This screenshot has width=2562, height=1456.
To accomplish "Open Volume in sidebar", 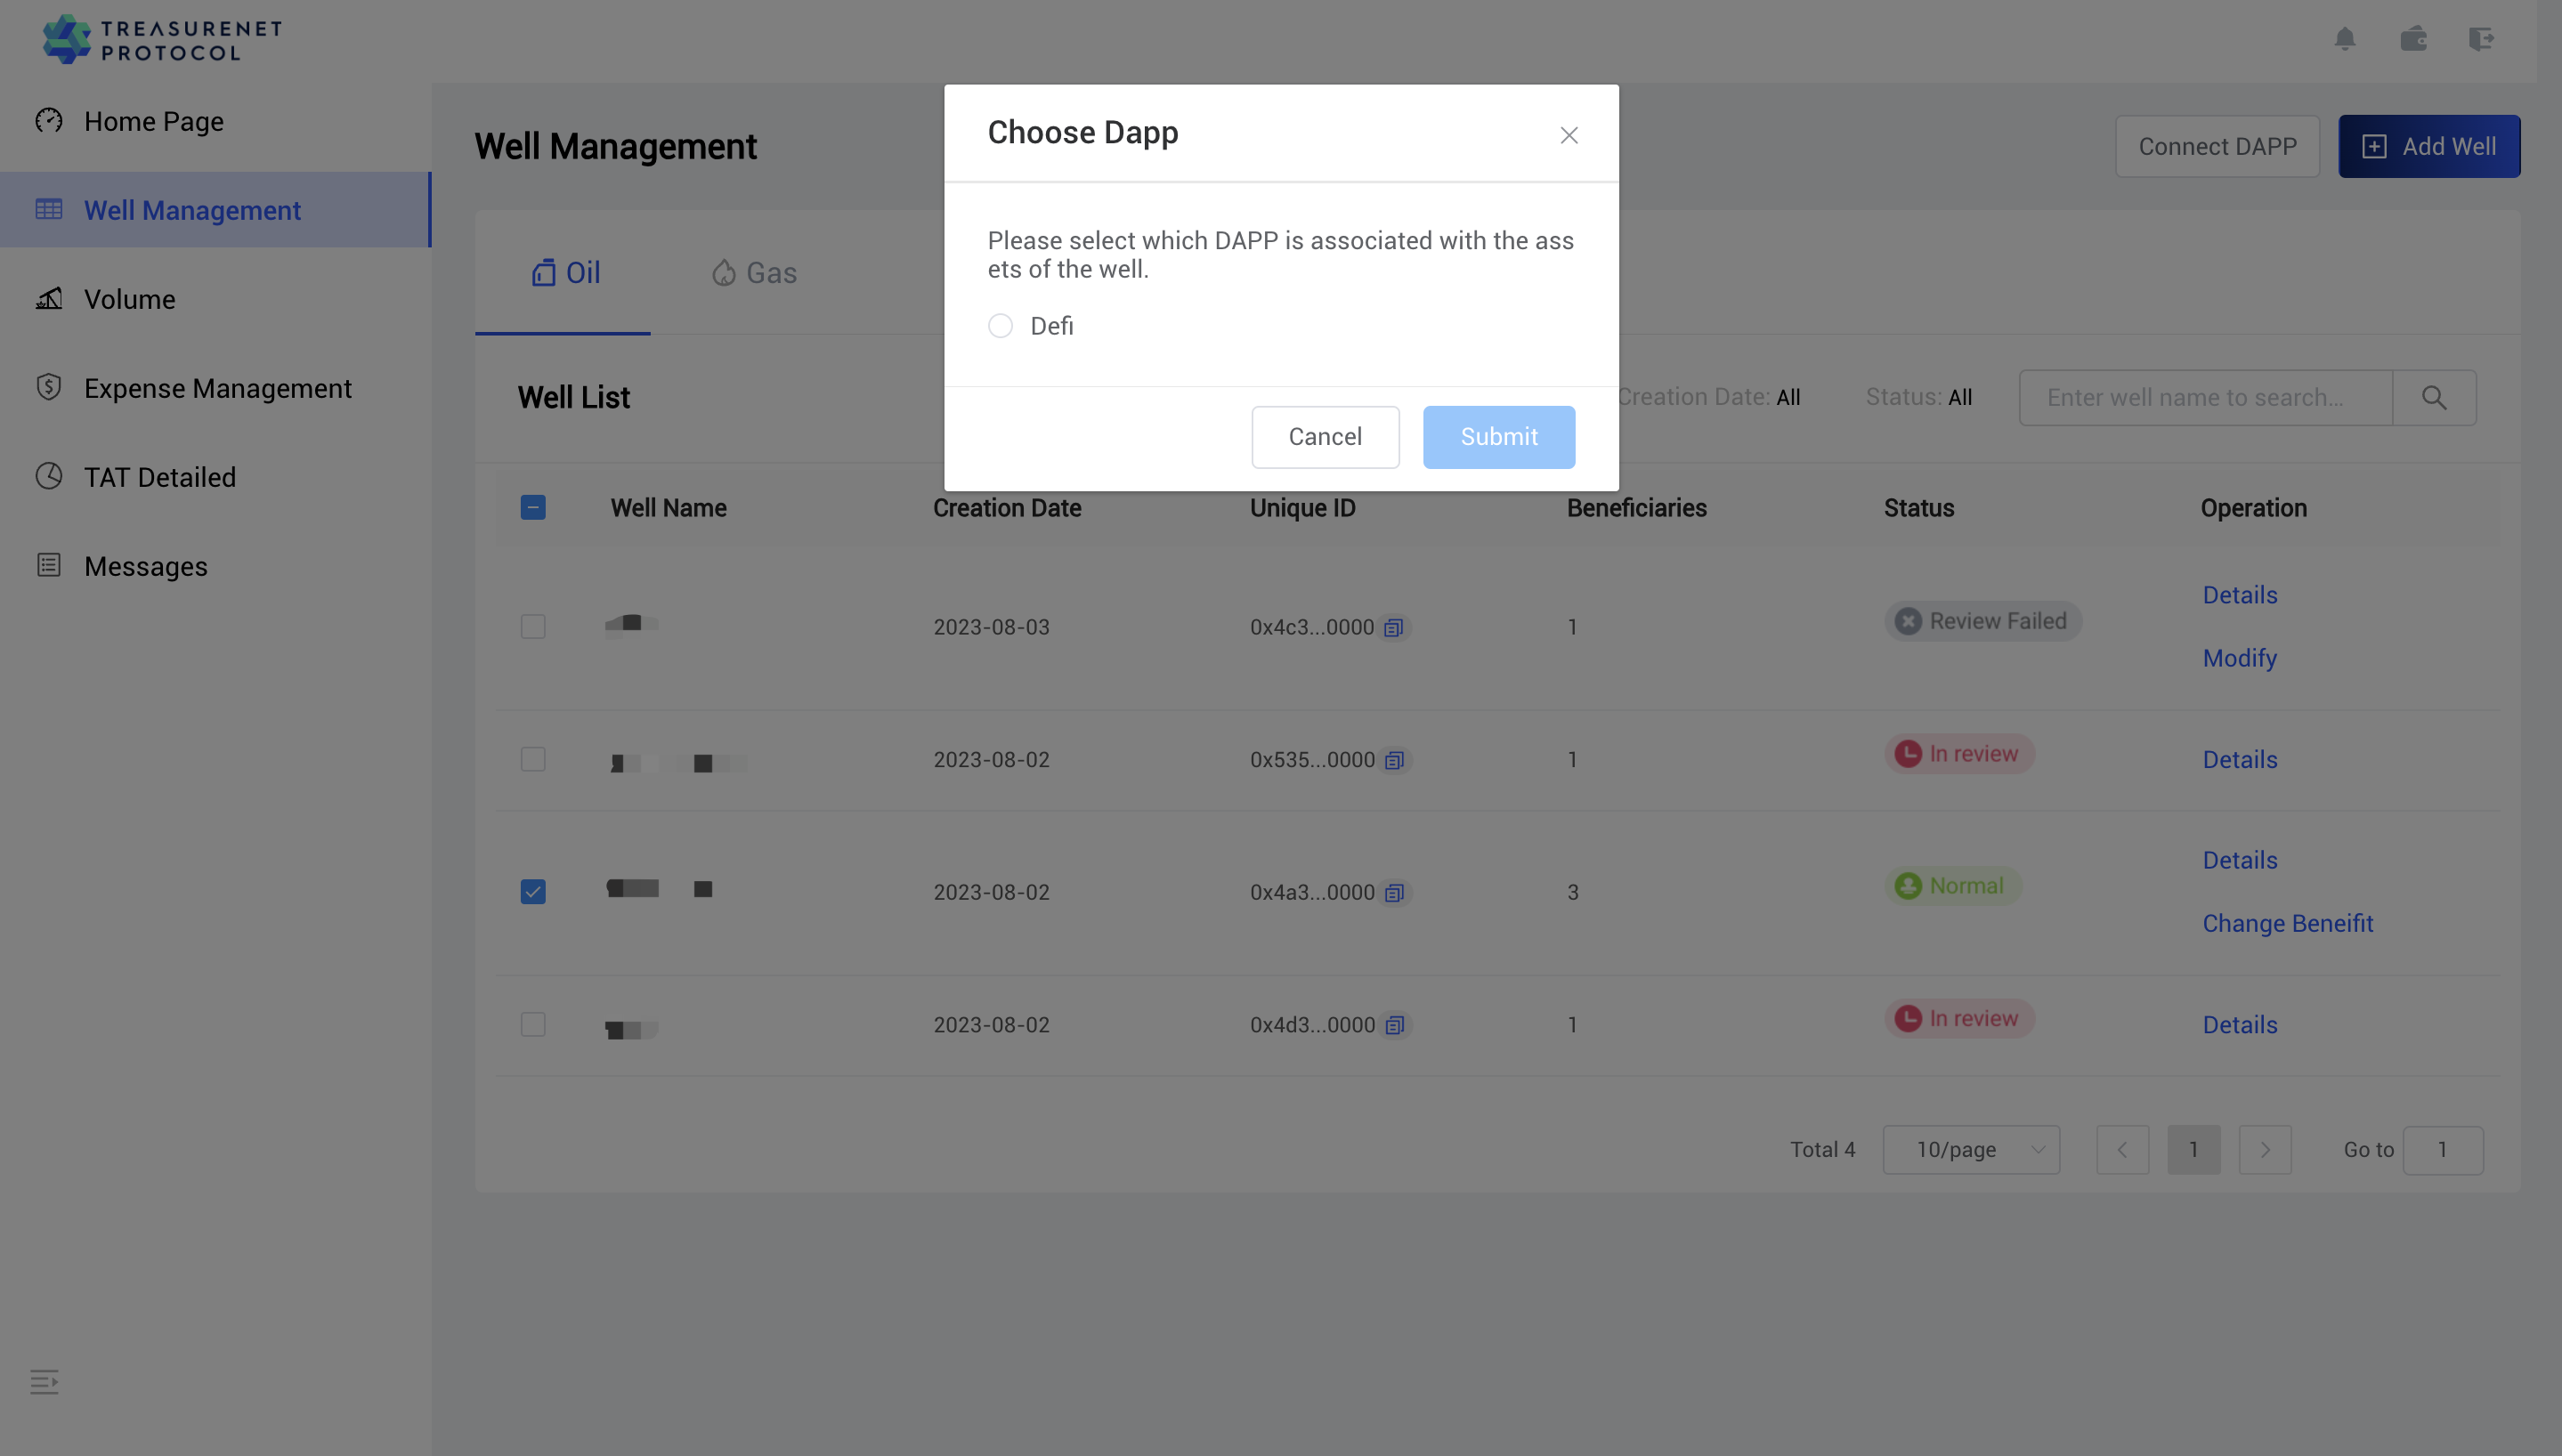I will [x=216, y=299].
